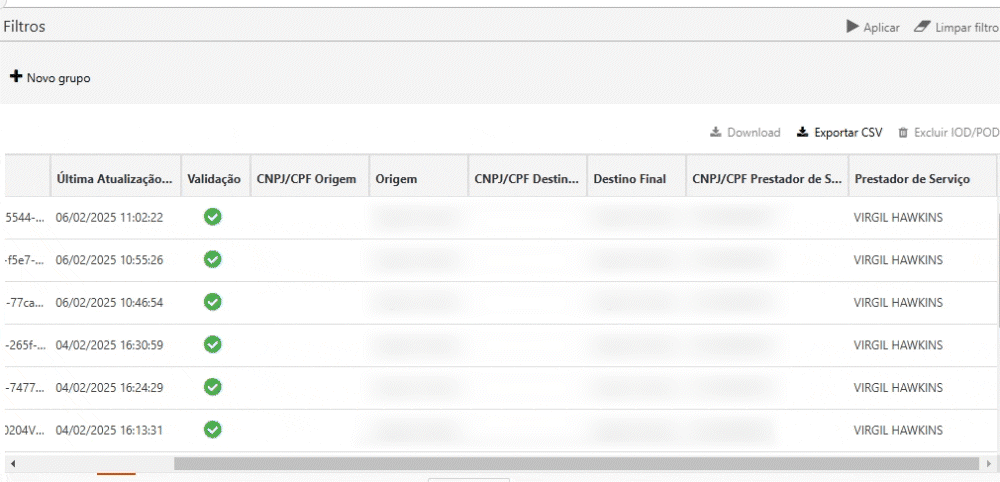Image resolution: width=1000 pixels, height=482 pixels.
Task: Click the Destino Final column header
Action: 629,179
